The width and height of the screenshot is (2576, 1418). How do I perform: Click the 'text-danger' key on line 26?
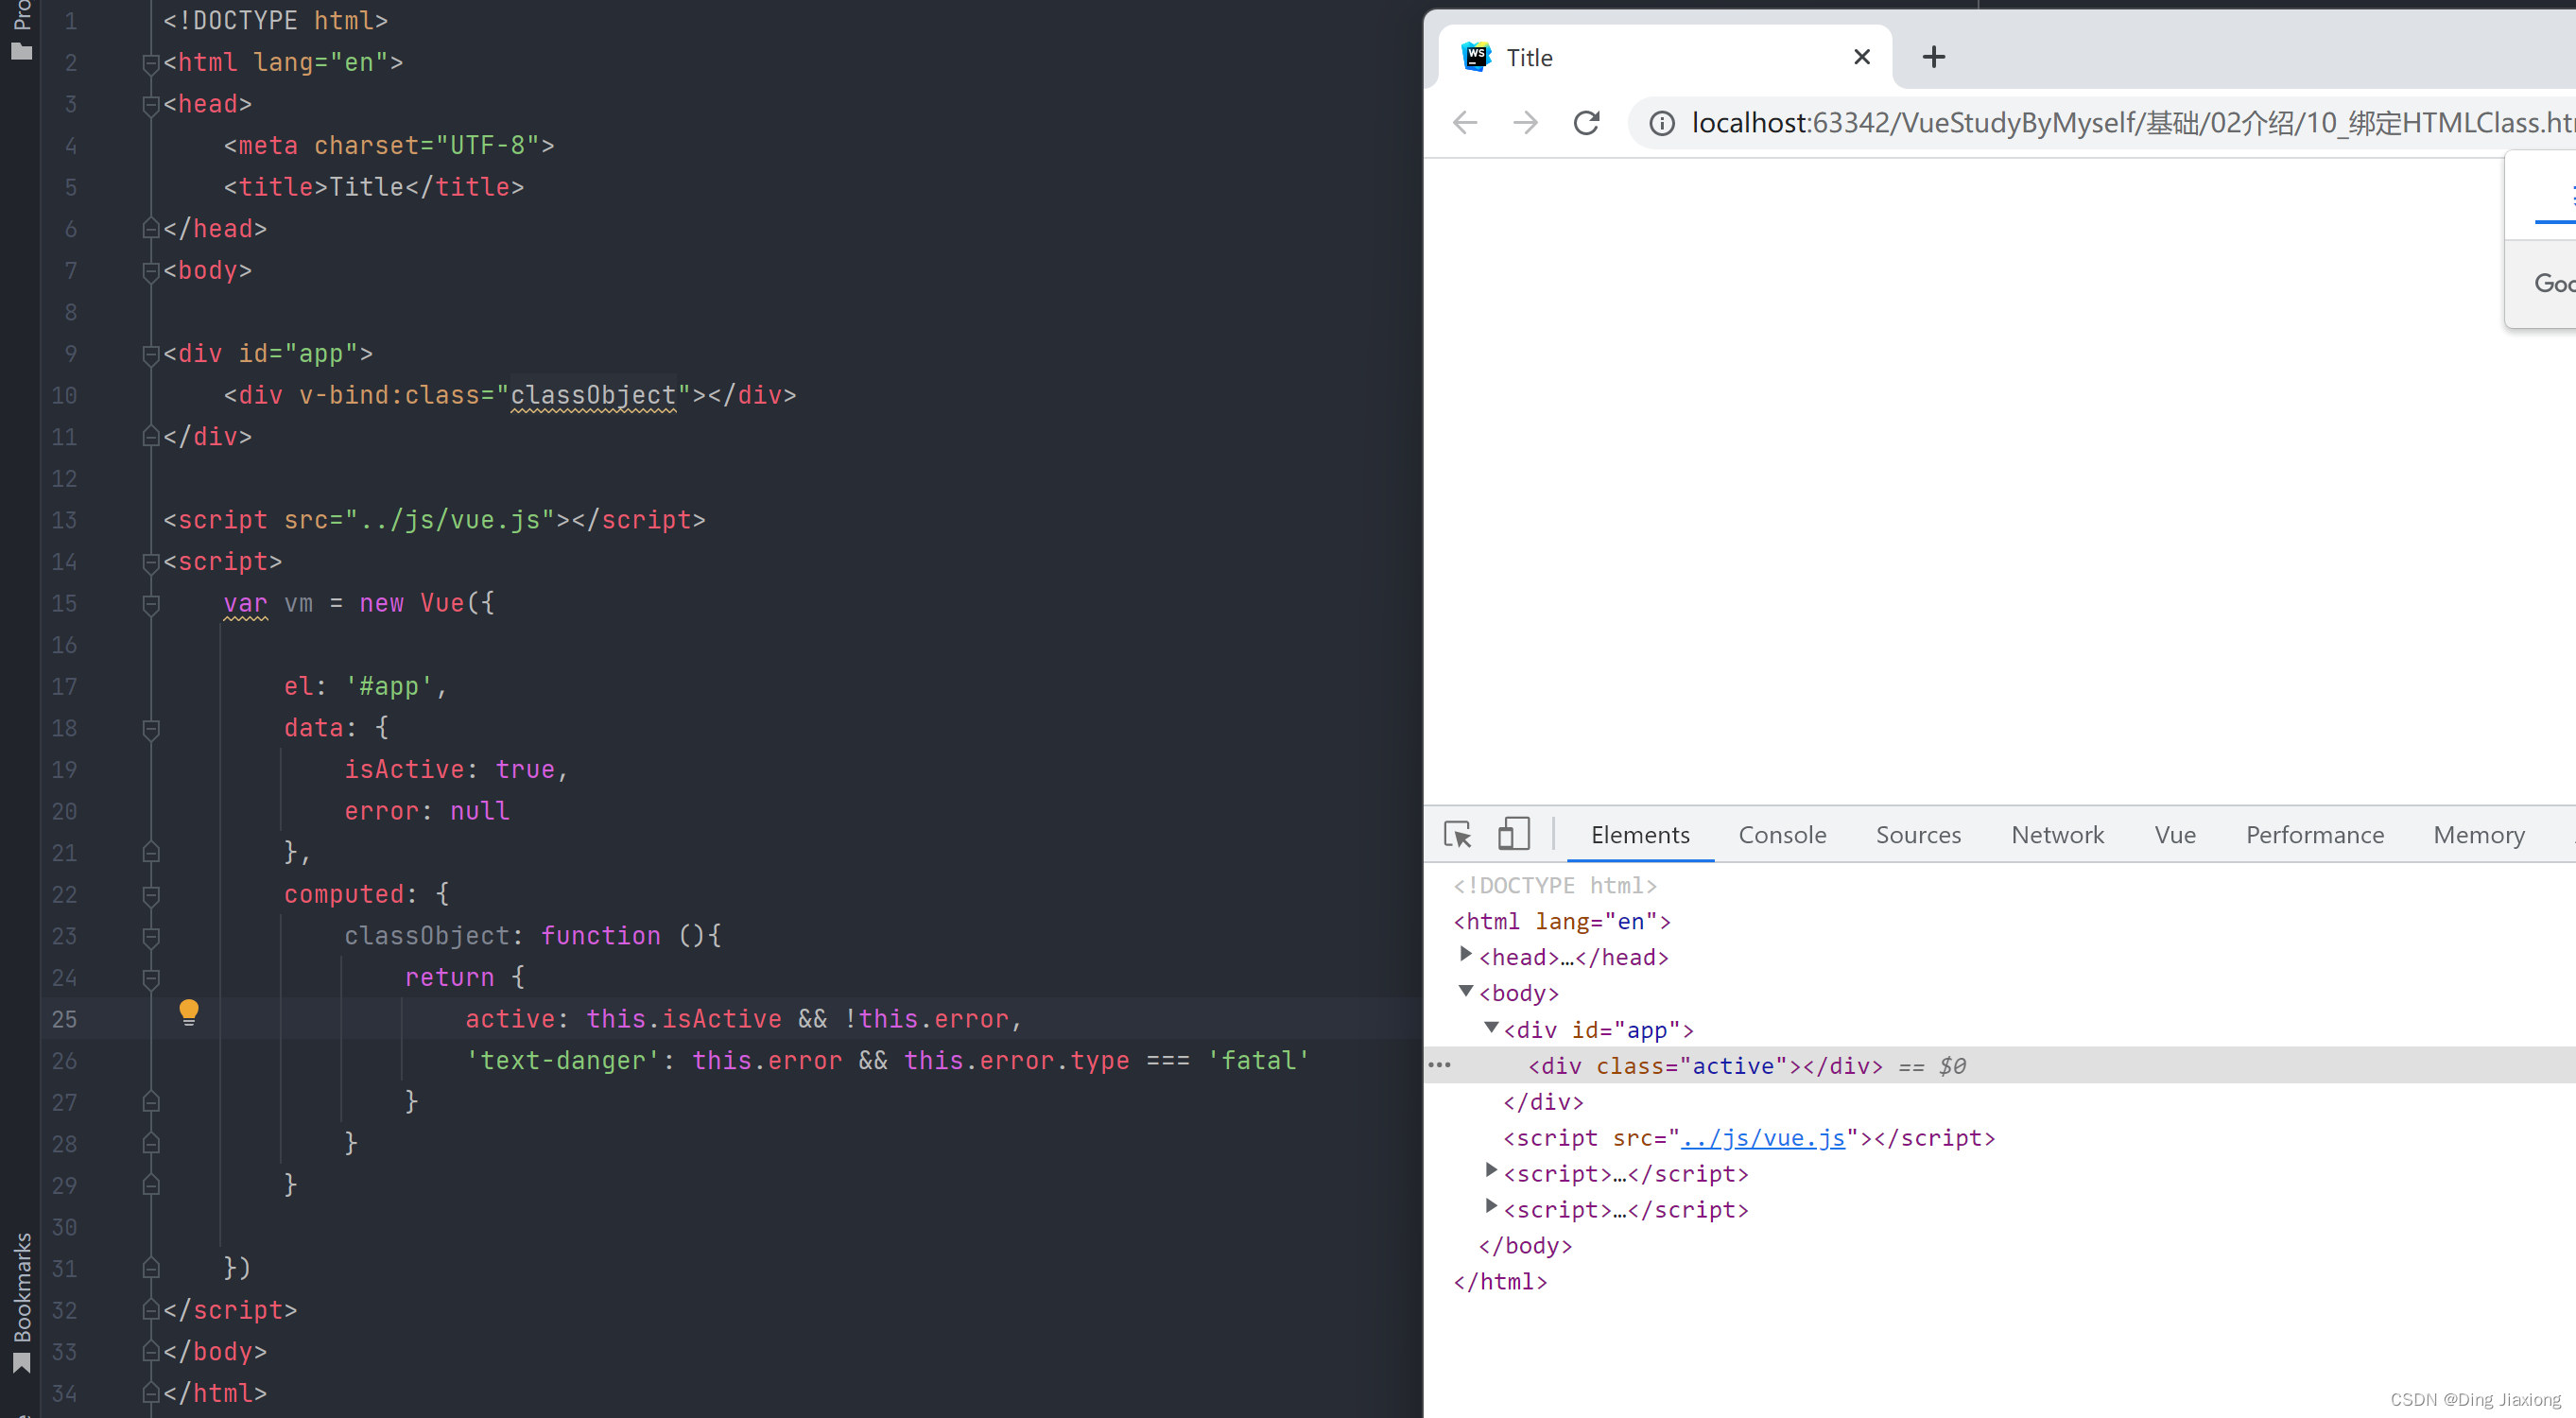point(562,1060)
